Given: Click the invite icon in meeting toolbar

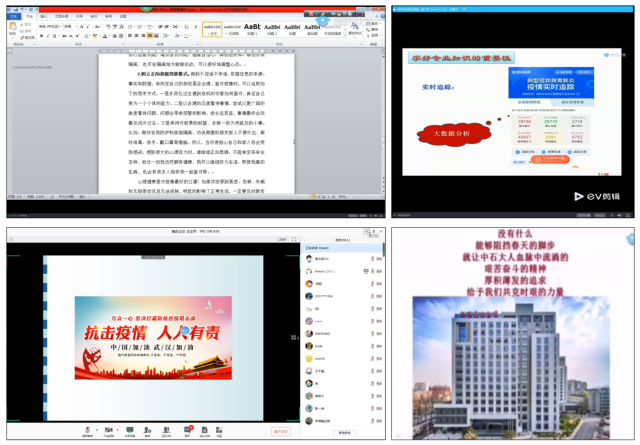Looking at the screenshot, I should click(147, 431).
